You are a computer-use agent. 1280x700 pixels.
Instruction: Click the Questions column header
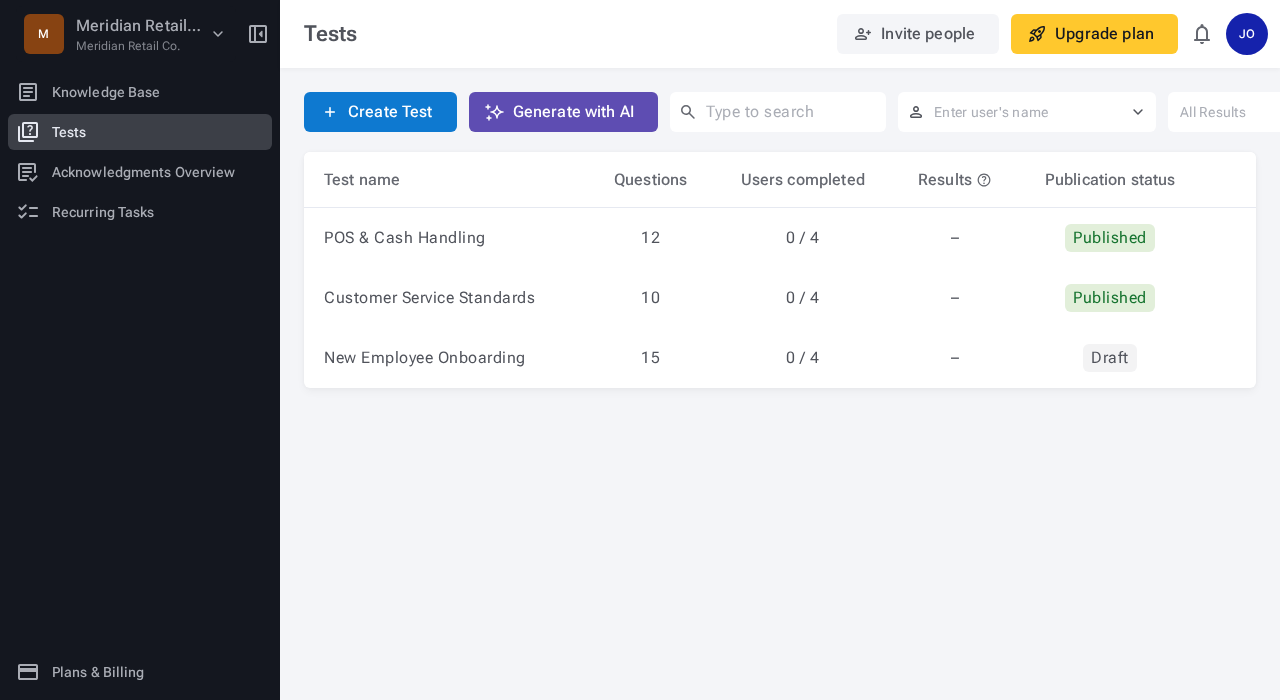650,180
